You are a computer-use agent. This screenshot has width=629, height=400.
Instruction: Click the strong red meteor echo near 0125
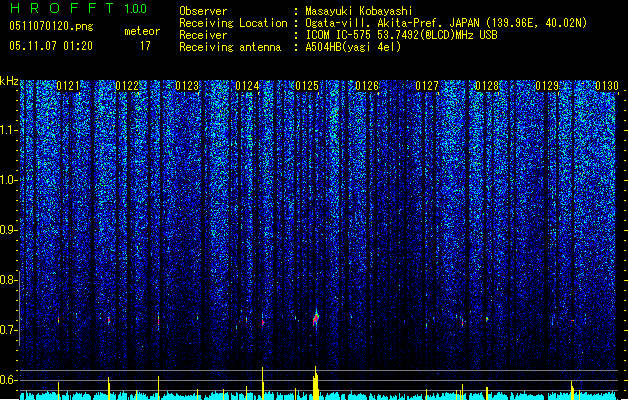[x=316, y=319]
